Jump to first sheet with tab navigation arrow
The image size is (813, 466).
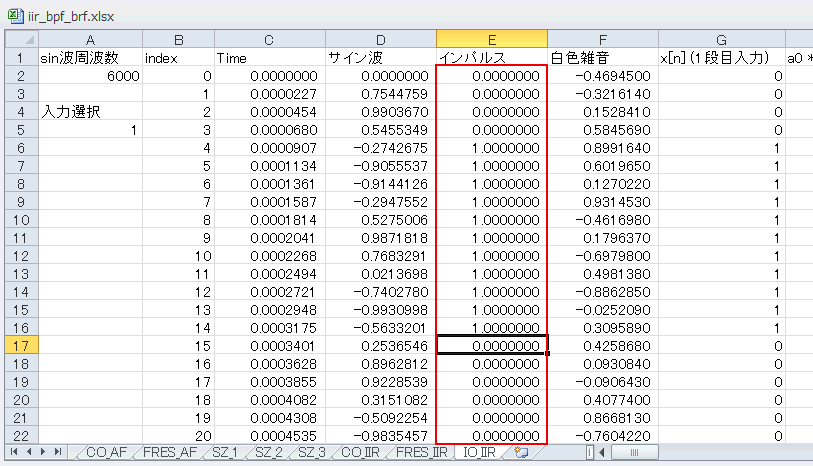[x=14, y=452]
